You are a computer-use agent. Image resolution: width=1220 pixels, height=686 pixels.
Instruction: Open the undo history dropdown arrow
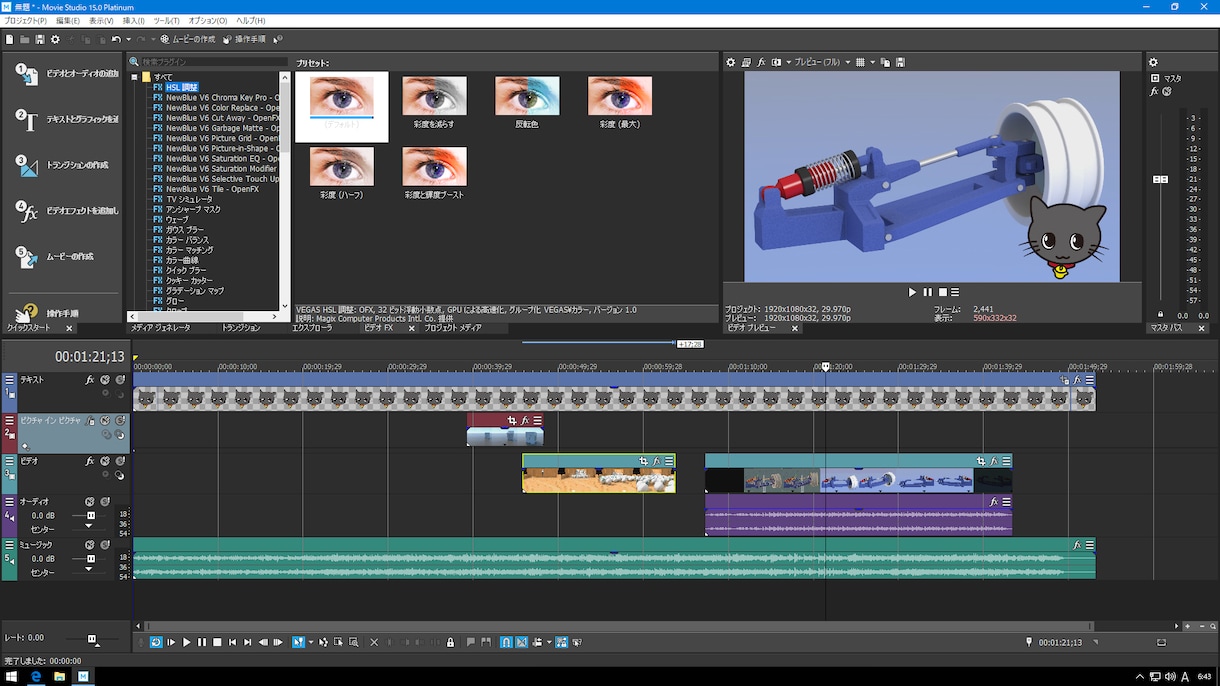[x=128, y=39]
